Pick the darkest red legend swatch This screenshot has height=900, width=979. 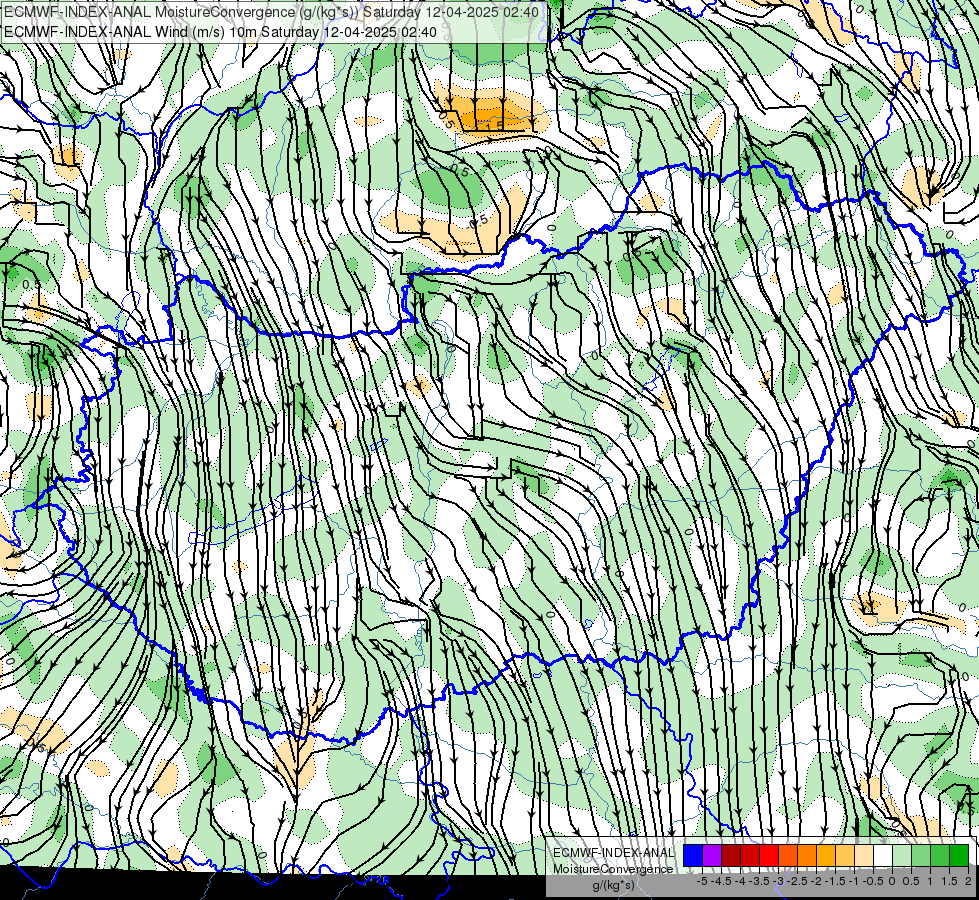click(x=731, y=856)
